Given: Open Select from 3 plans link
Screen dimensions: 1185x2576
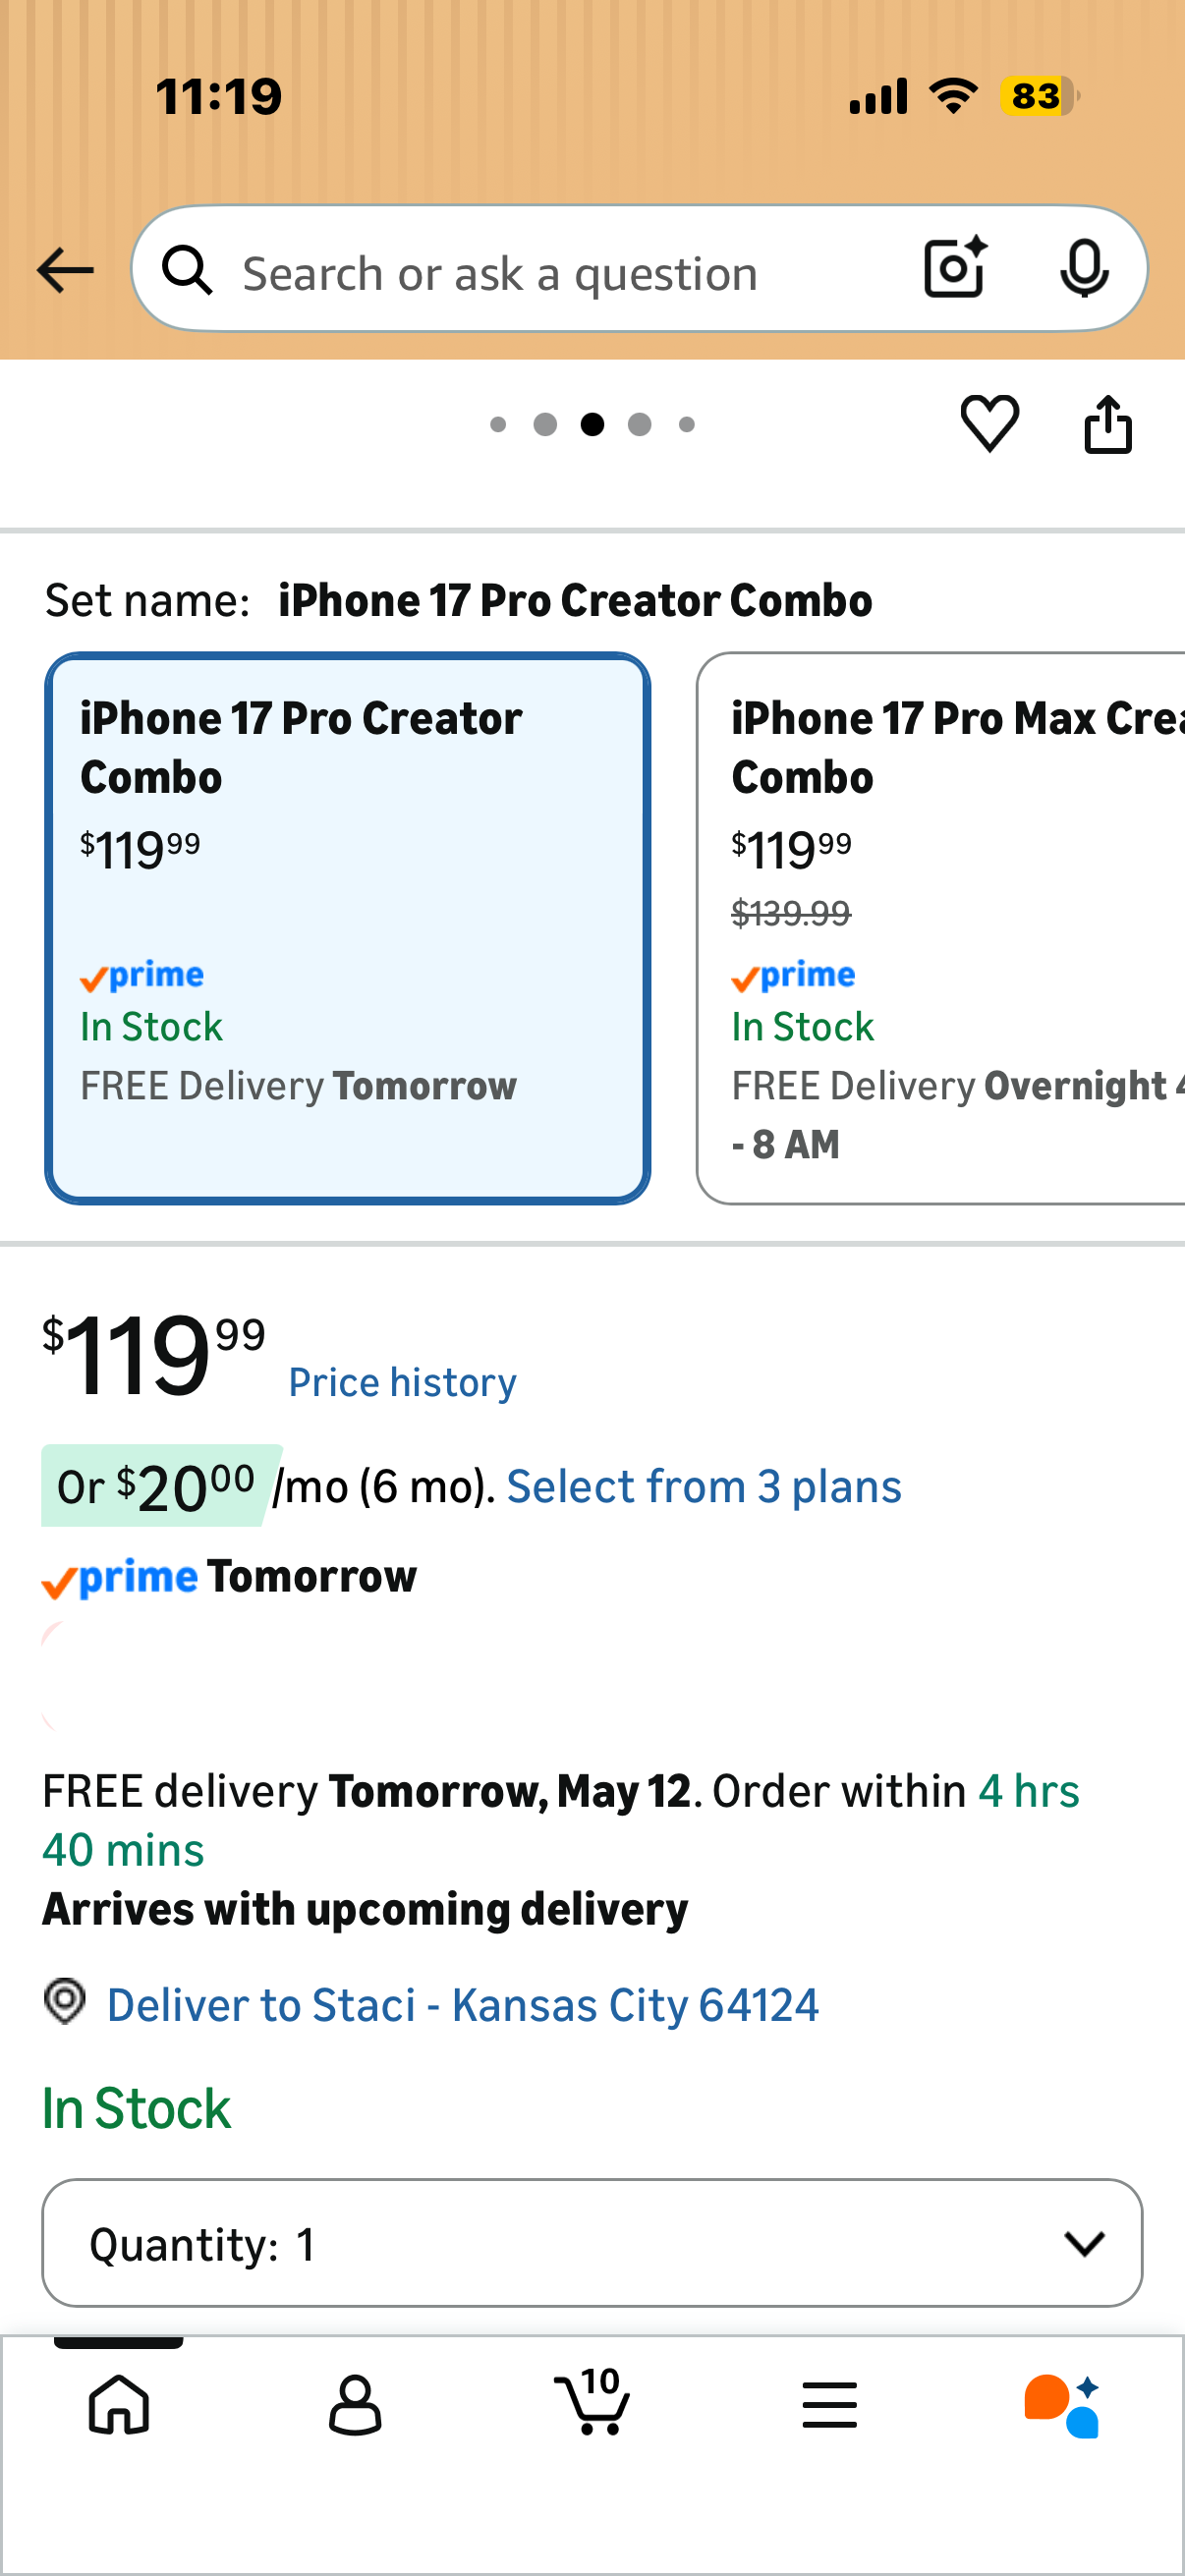Looking at the screenshot, I should click(x=704, y=1486).
